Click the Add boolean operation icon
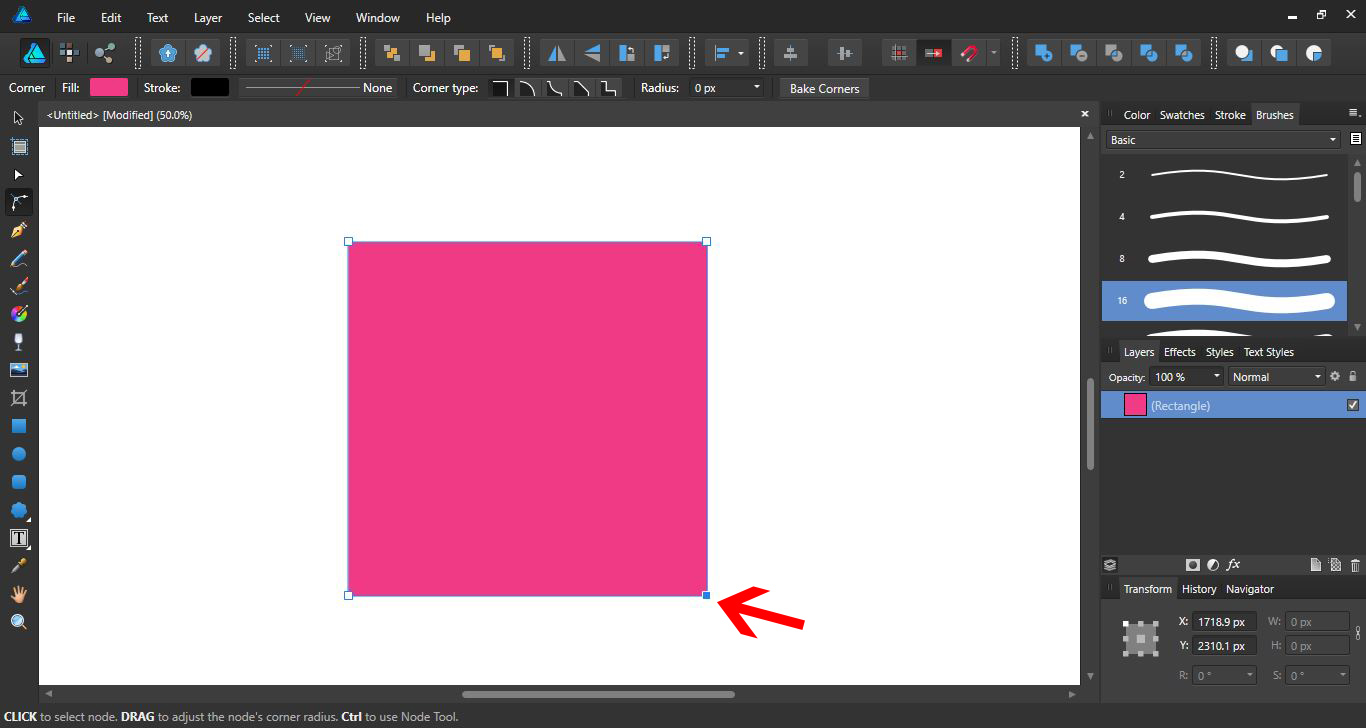Viewport: 1366px width, 728px height. [1044, 53]
